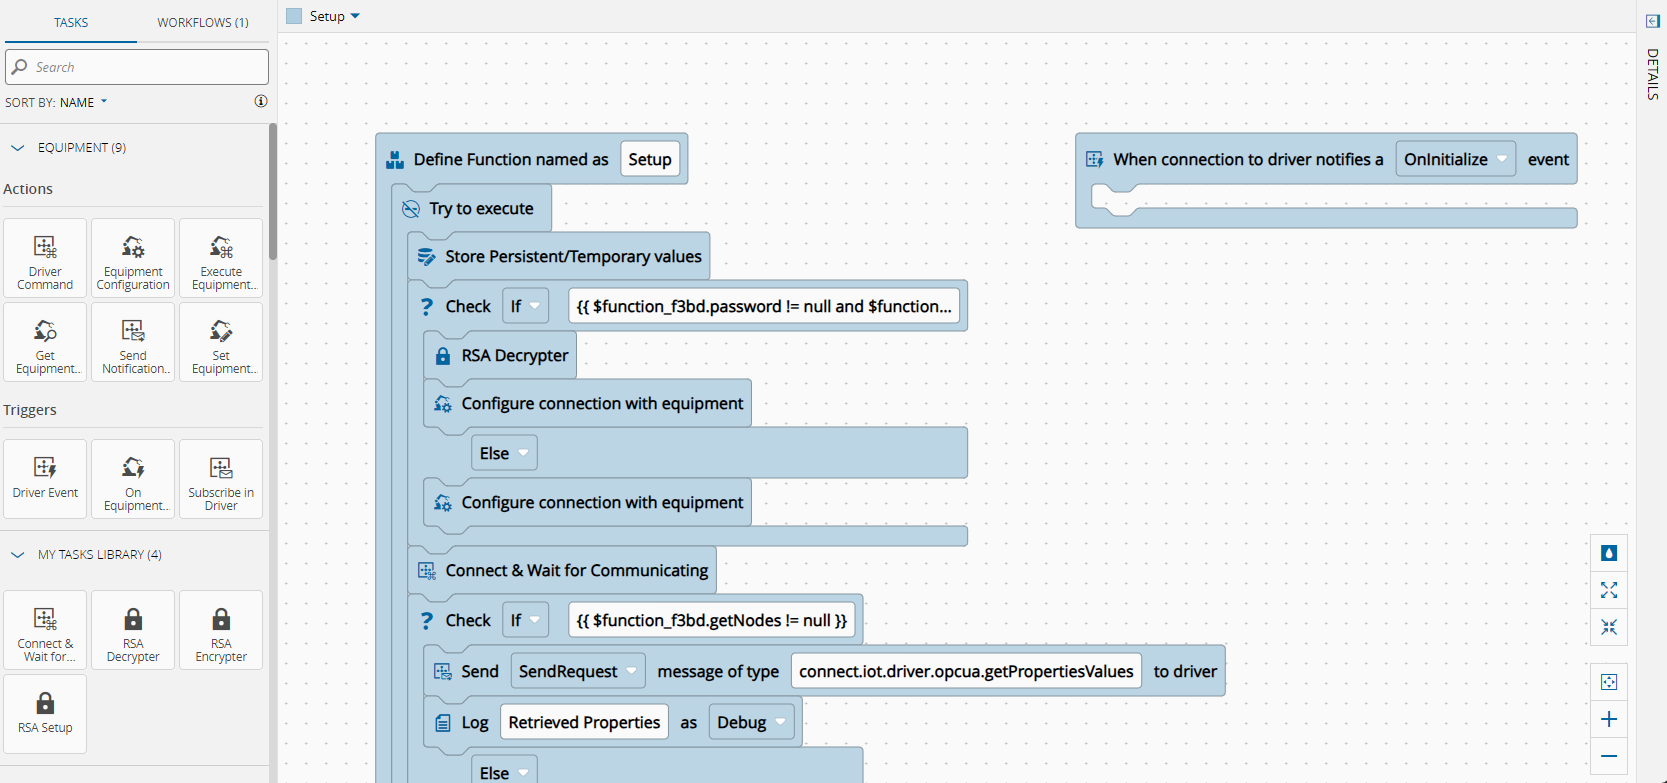Select the Subscribe in Driver trigger
Screen dimensions: 1667x783
(x=221, y=479)
